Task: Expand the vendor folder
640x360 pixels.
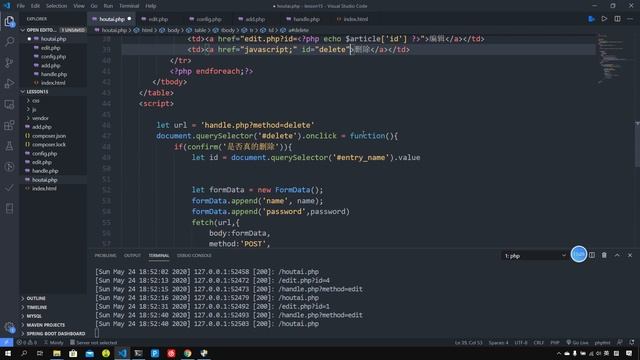Action: [40, 118]
